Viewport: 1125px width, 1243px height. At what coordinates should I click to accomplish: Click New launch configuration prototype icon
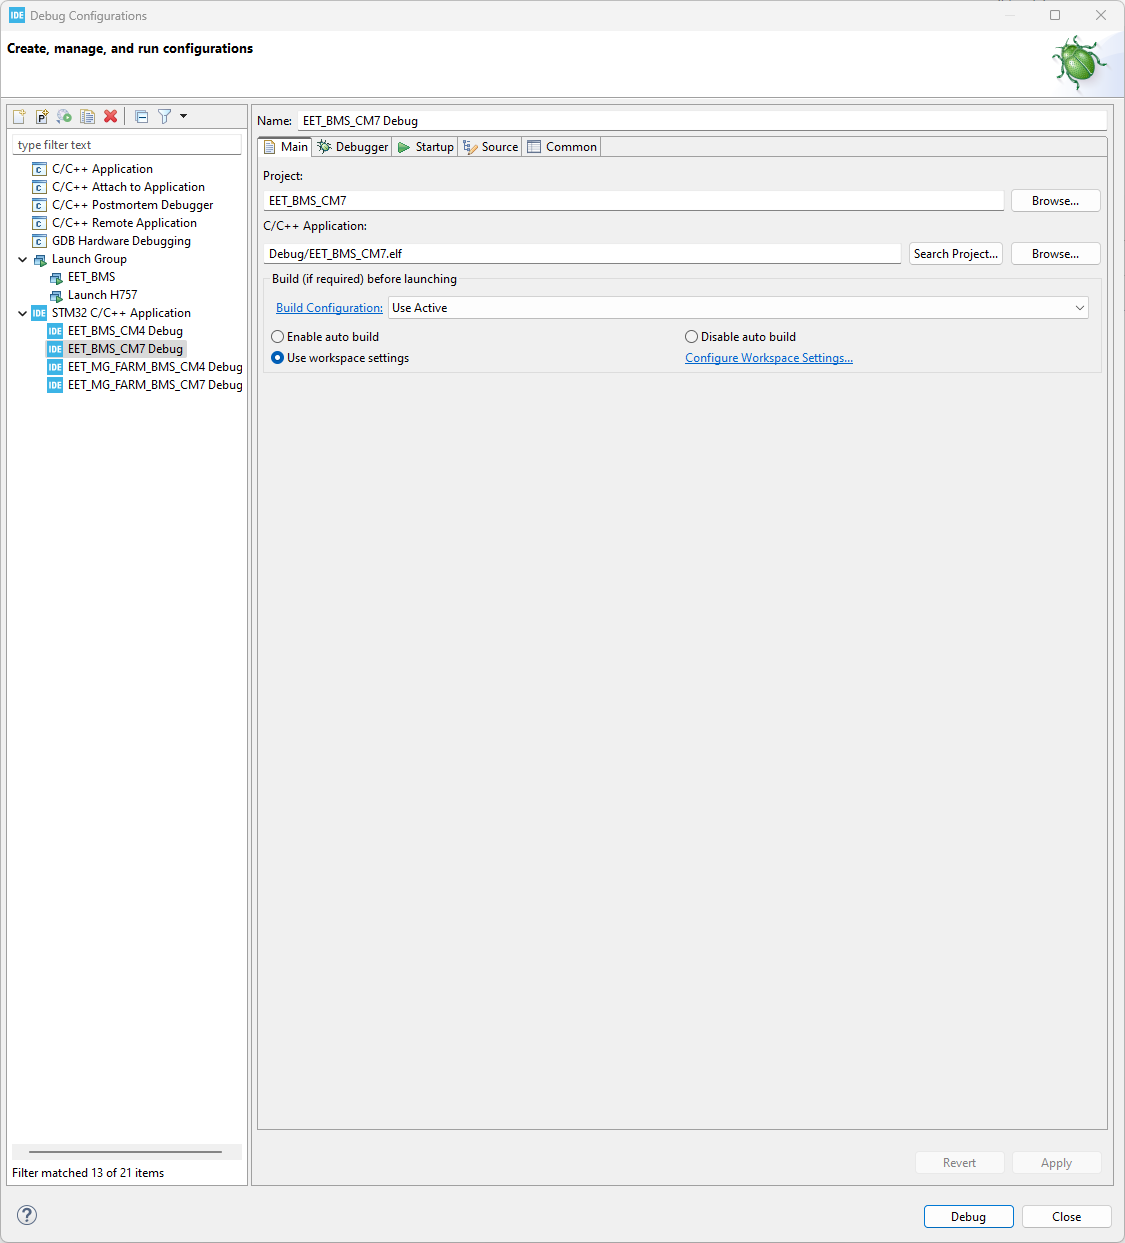point(42,116)
